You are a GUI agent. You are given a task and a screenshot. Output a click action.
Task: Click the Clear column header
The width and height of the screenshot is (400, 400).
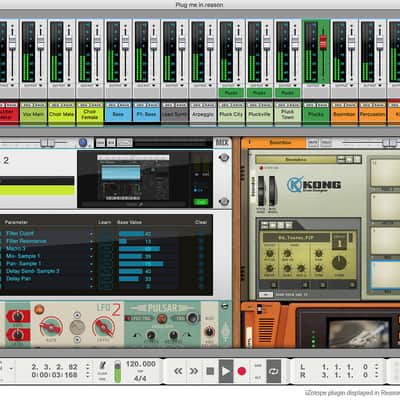pyautogui.click(x=201, y=222)
